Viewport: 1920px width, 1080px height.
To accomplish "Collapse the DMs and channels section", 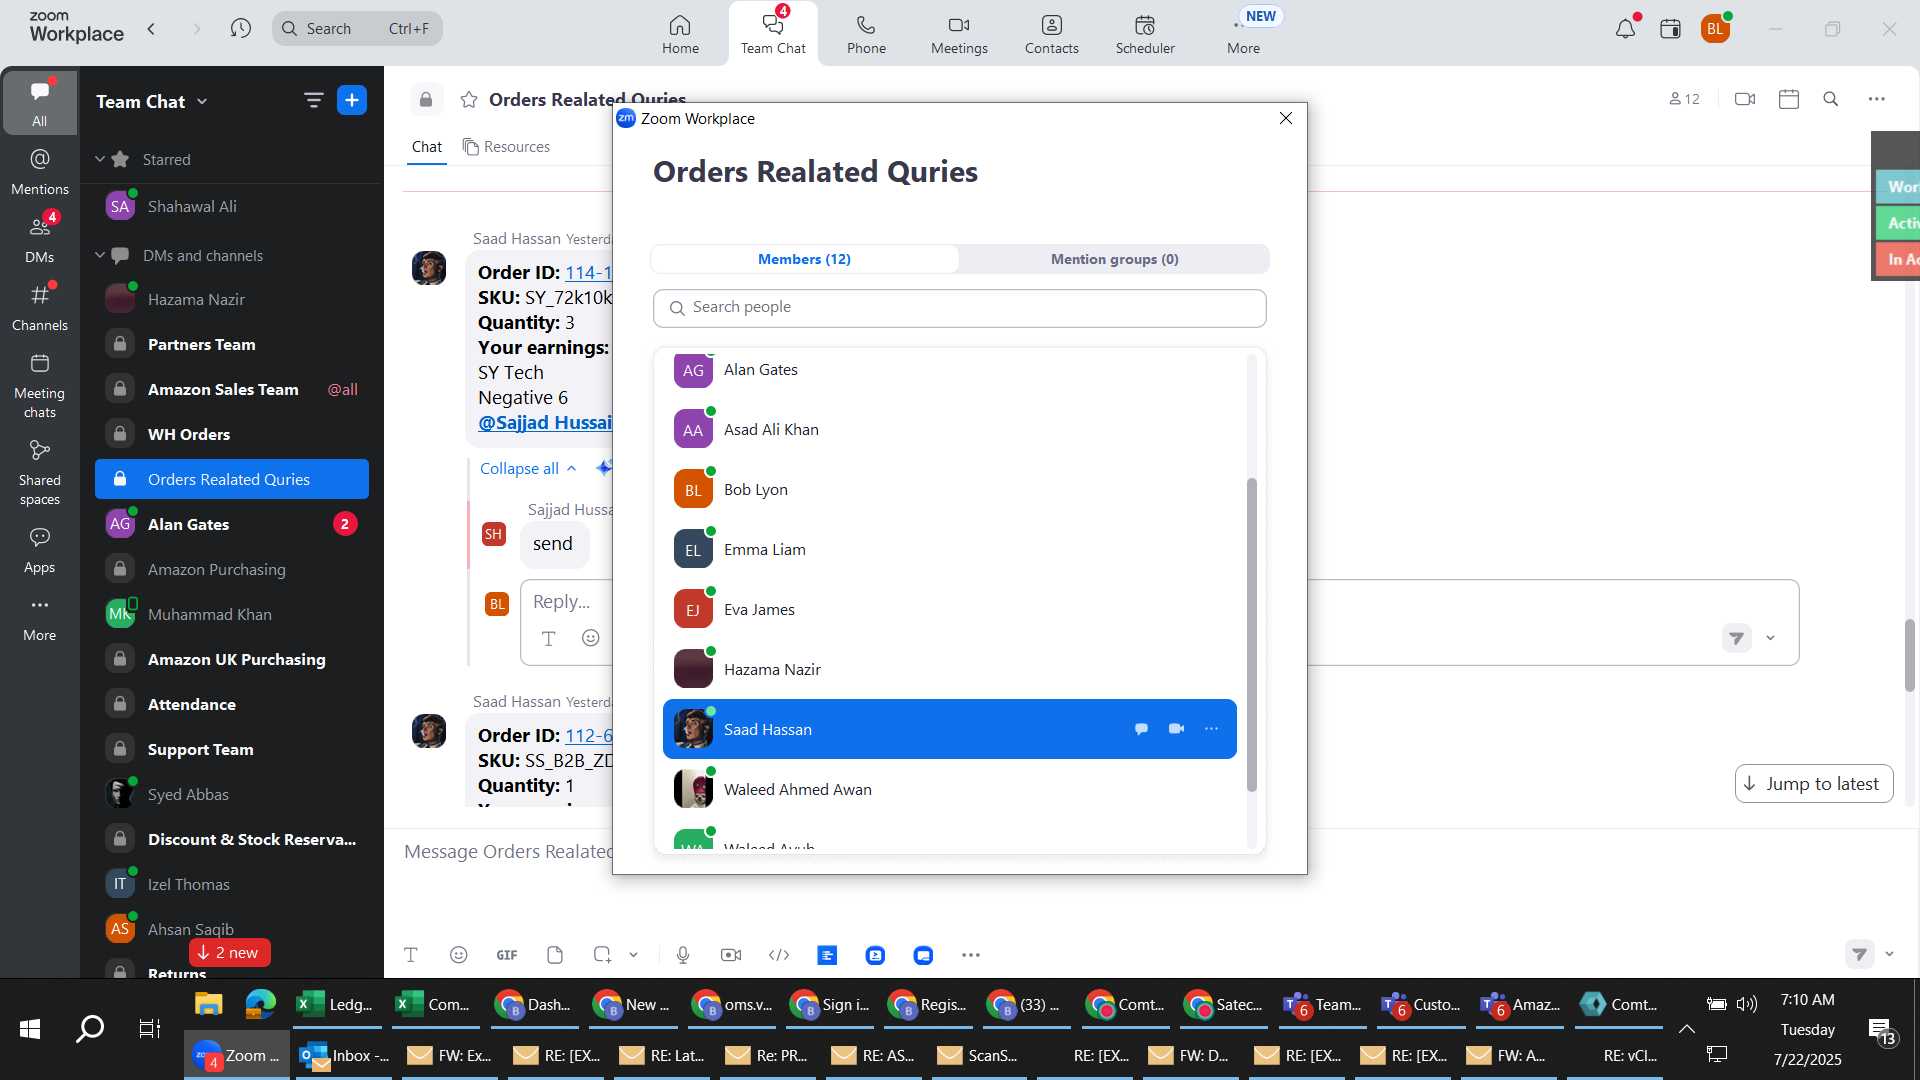I will [100, 255].
